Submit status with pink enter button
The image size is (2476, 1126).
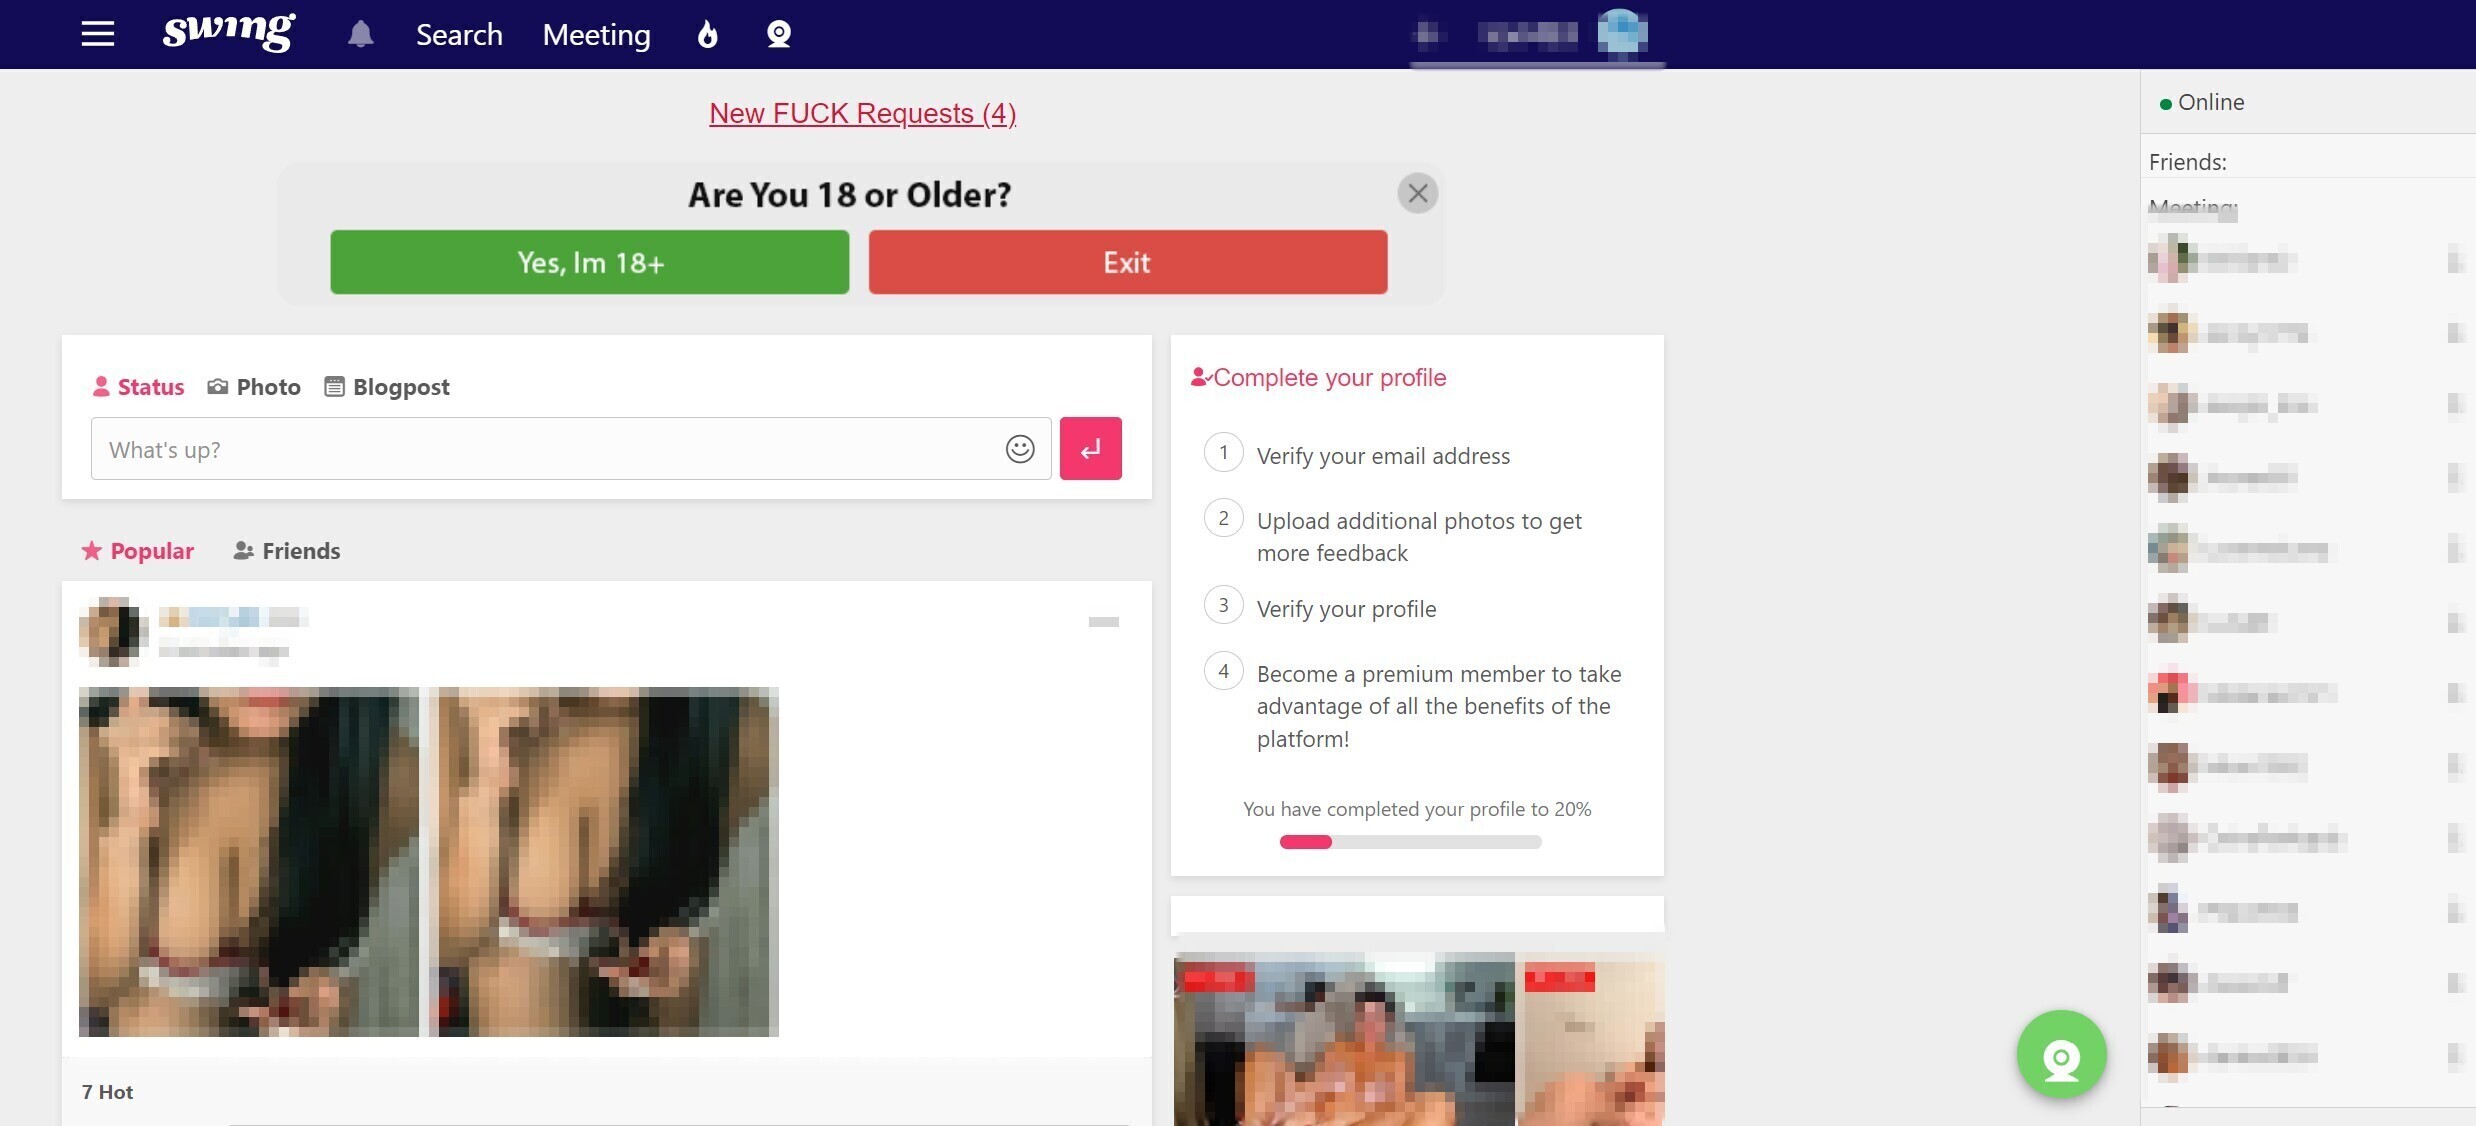(x=1090, y=449)
